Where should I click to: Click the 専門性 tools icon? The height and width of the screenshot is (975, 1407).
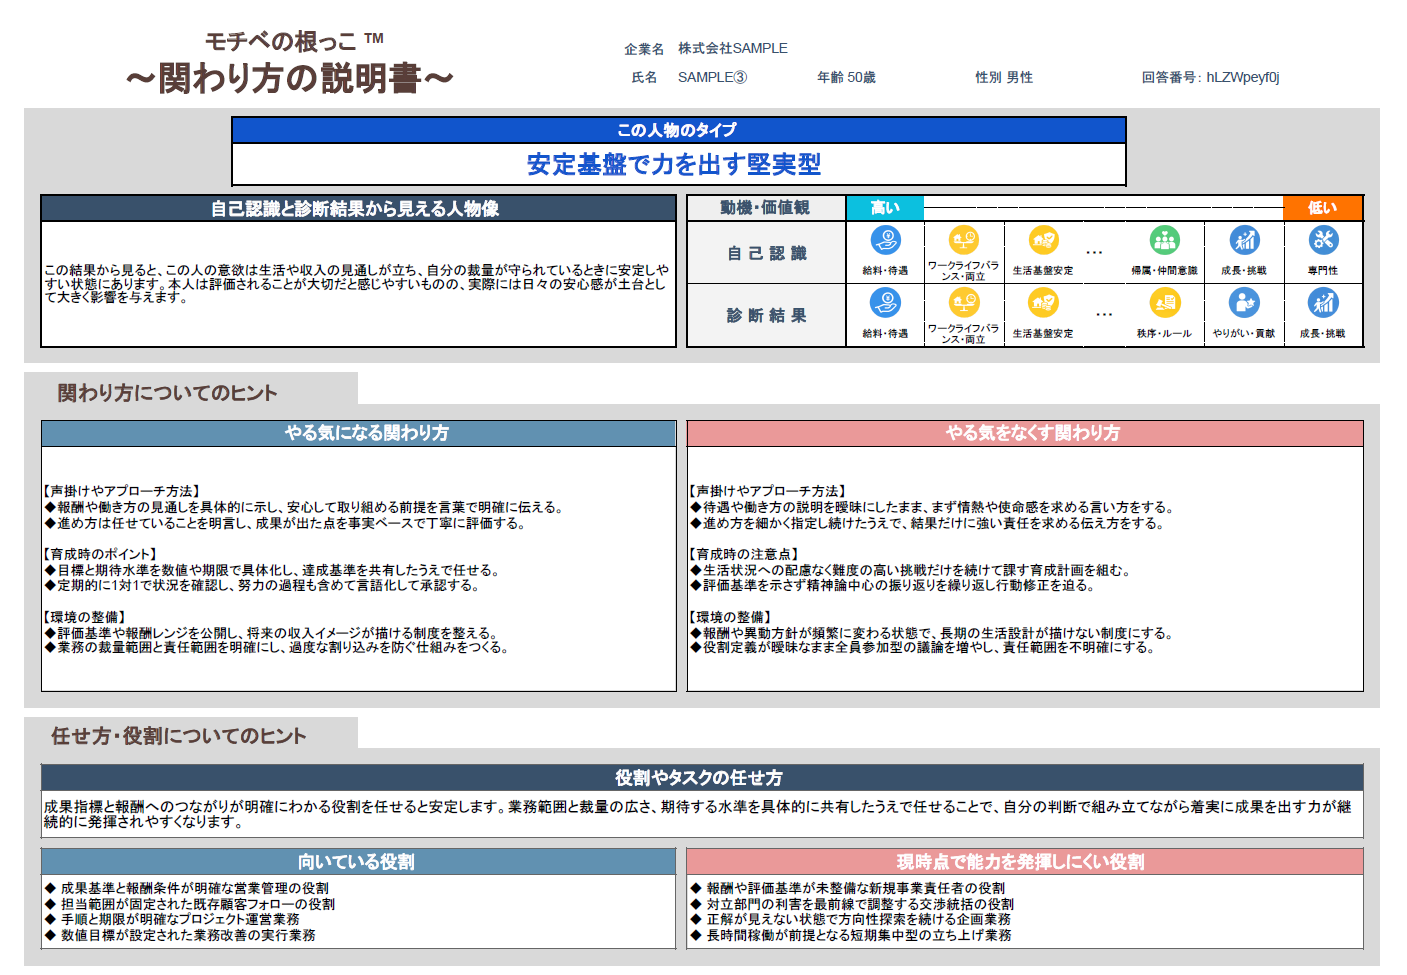point(1324,240)
